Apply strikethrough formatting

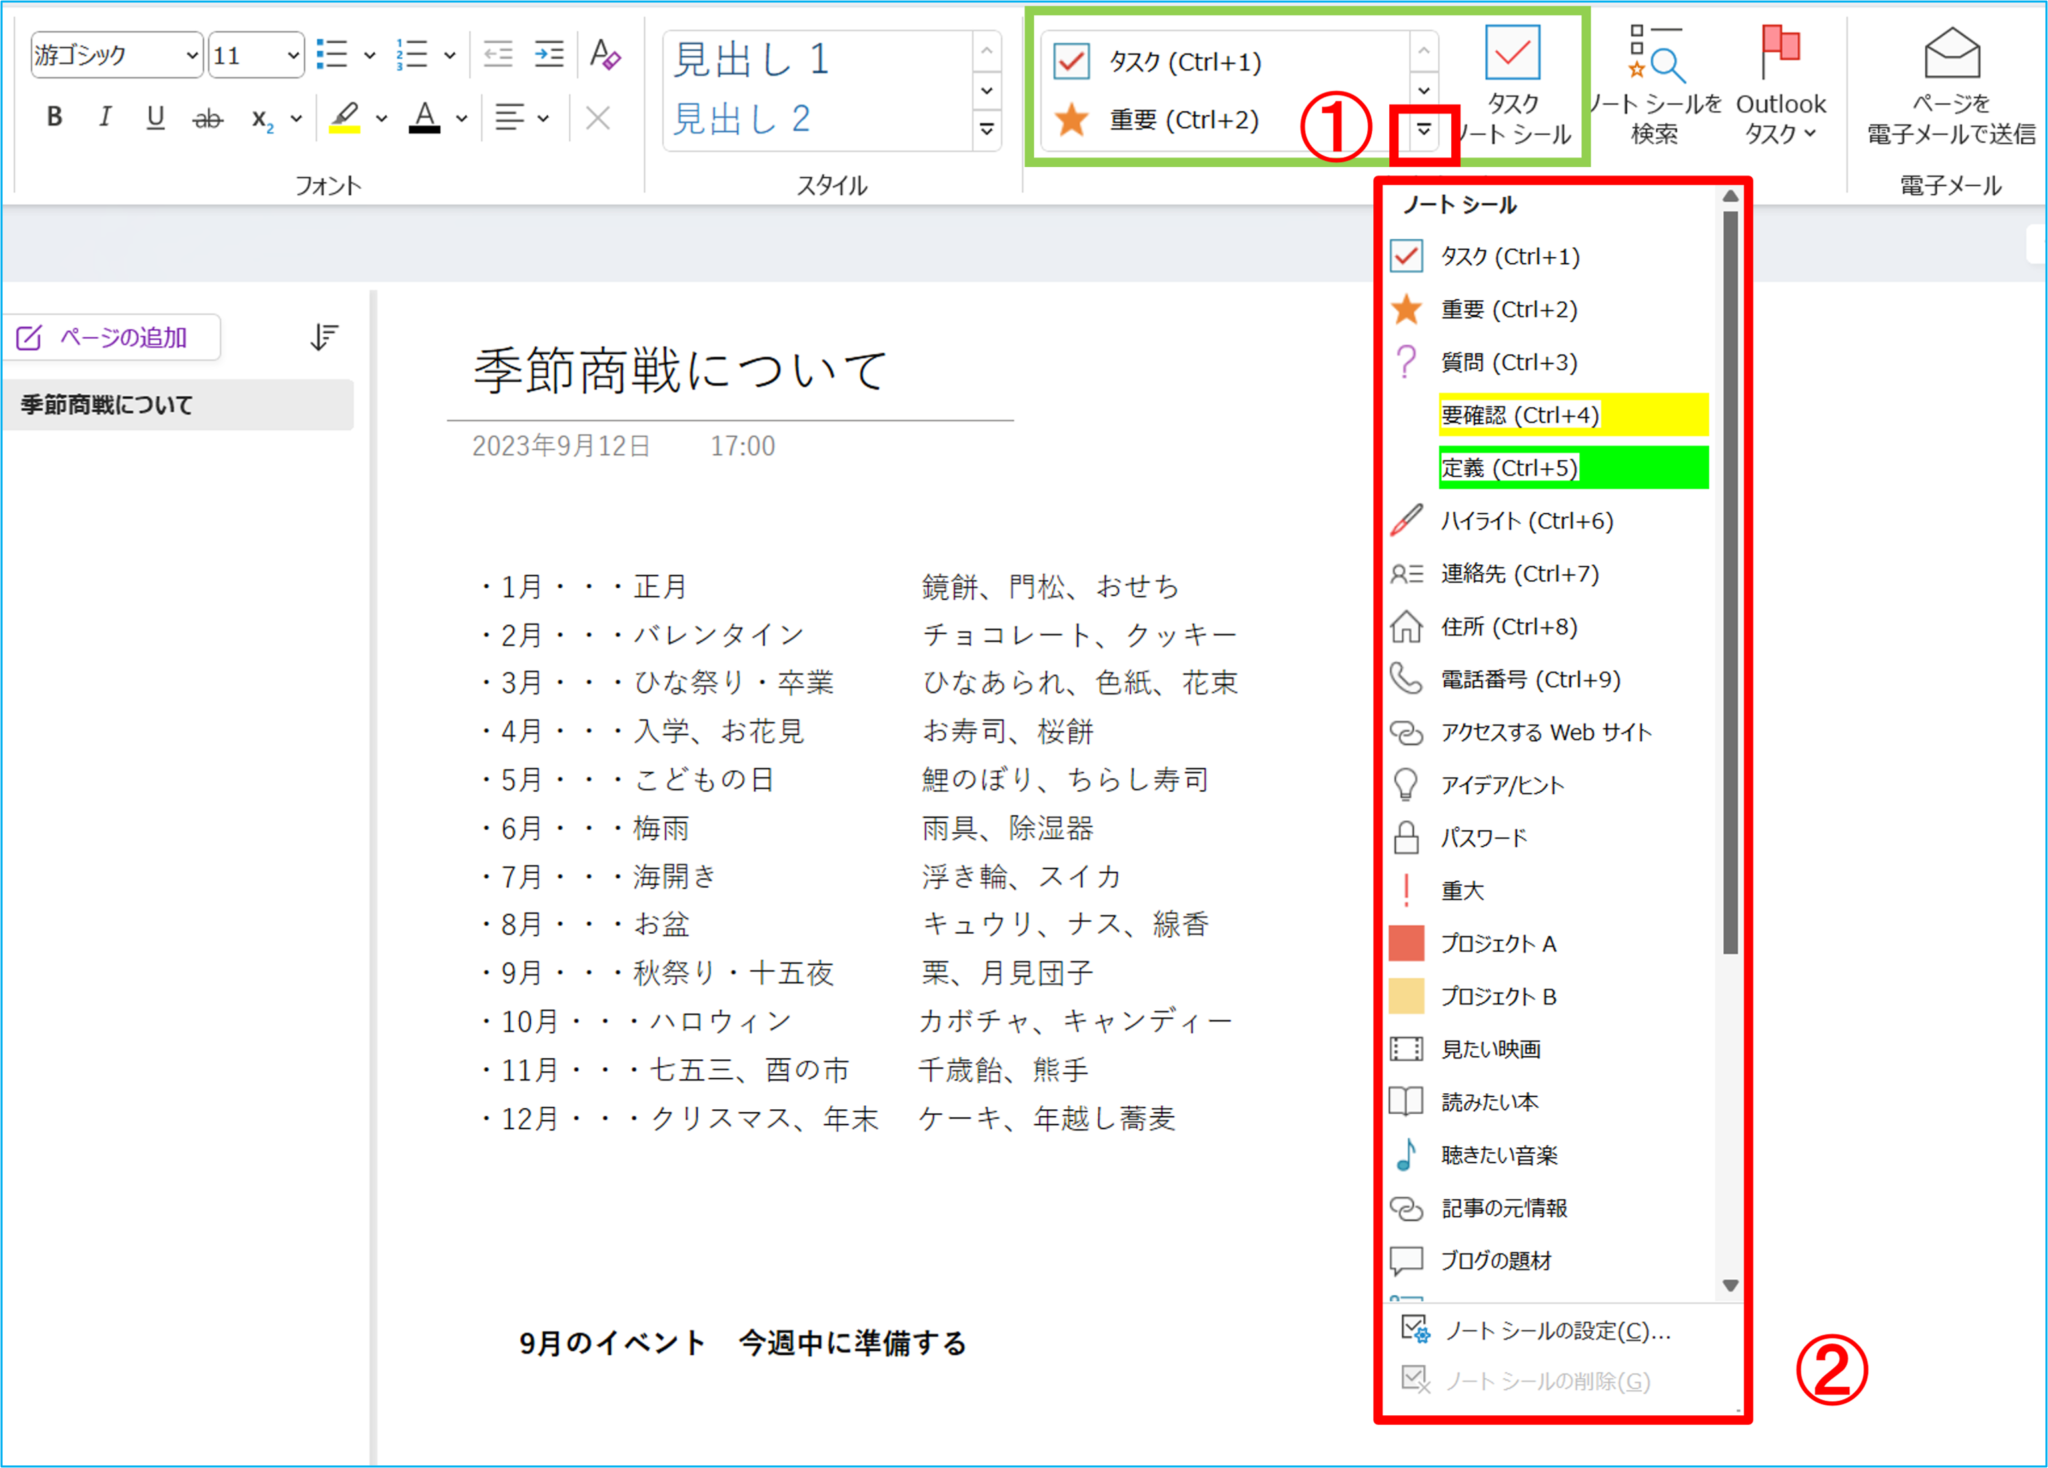pos(207,118)
